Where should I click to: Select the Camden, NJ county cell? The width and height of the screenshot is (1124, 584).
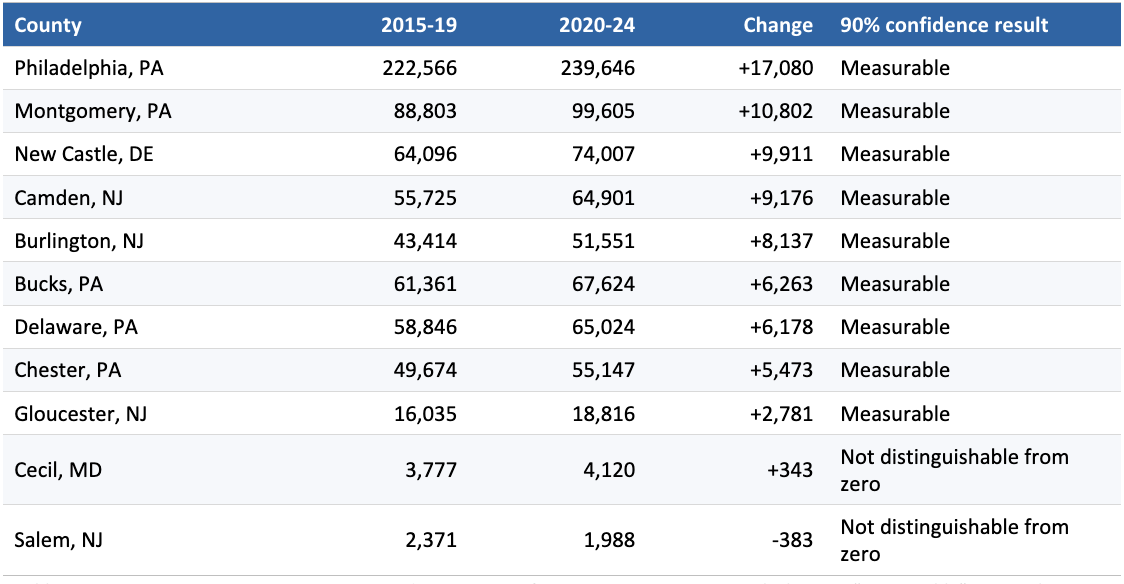coord(69,198)
